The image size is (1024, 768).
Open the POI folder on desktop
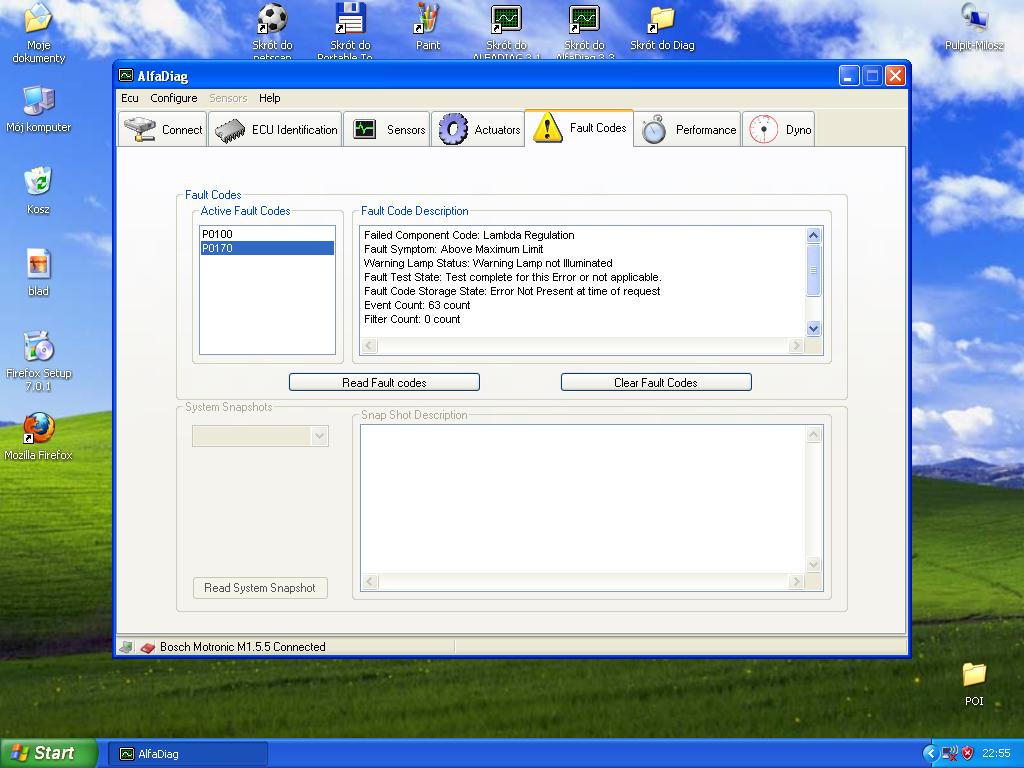point(974,674)
